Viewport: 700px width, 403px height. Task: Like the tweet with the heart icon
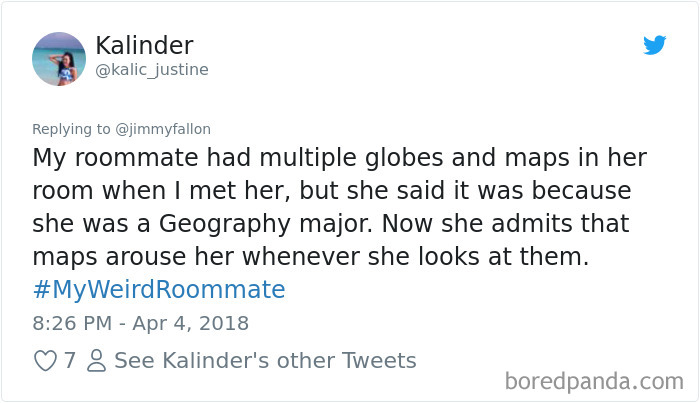tap(45, 361)
